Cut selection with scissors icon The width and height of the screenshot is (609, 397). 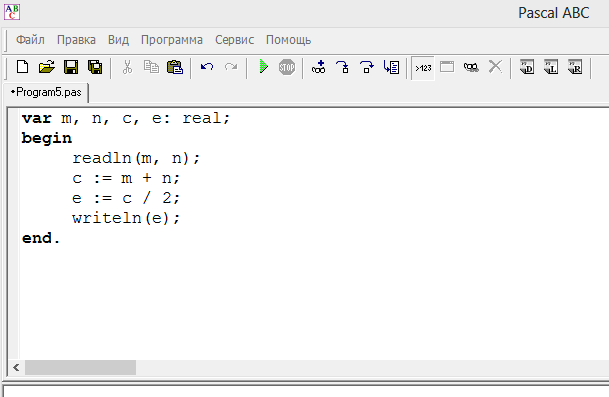(127, 67)
